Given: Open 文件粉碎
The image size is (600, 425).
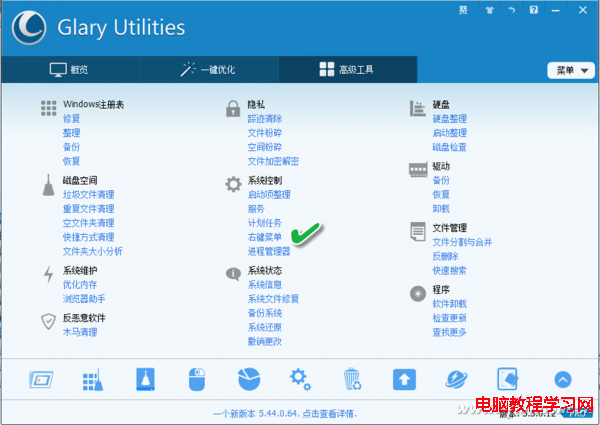Looking at the screenshot, I should [265, 133].
